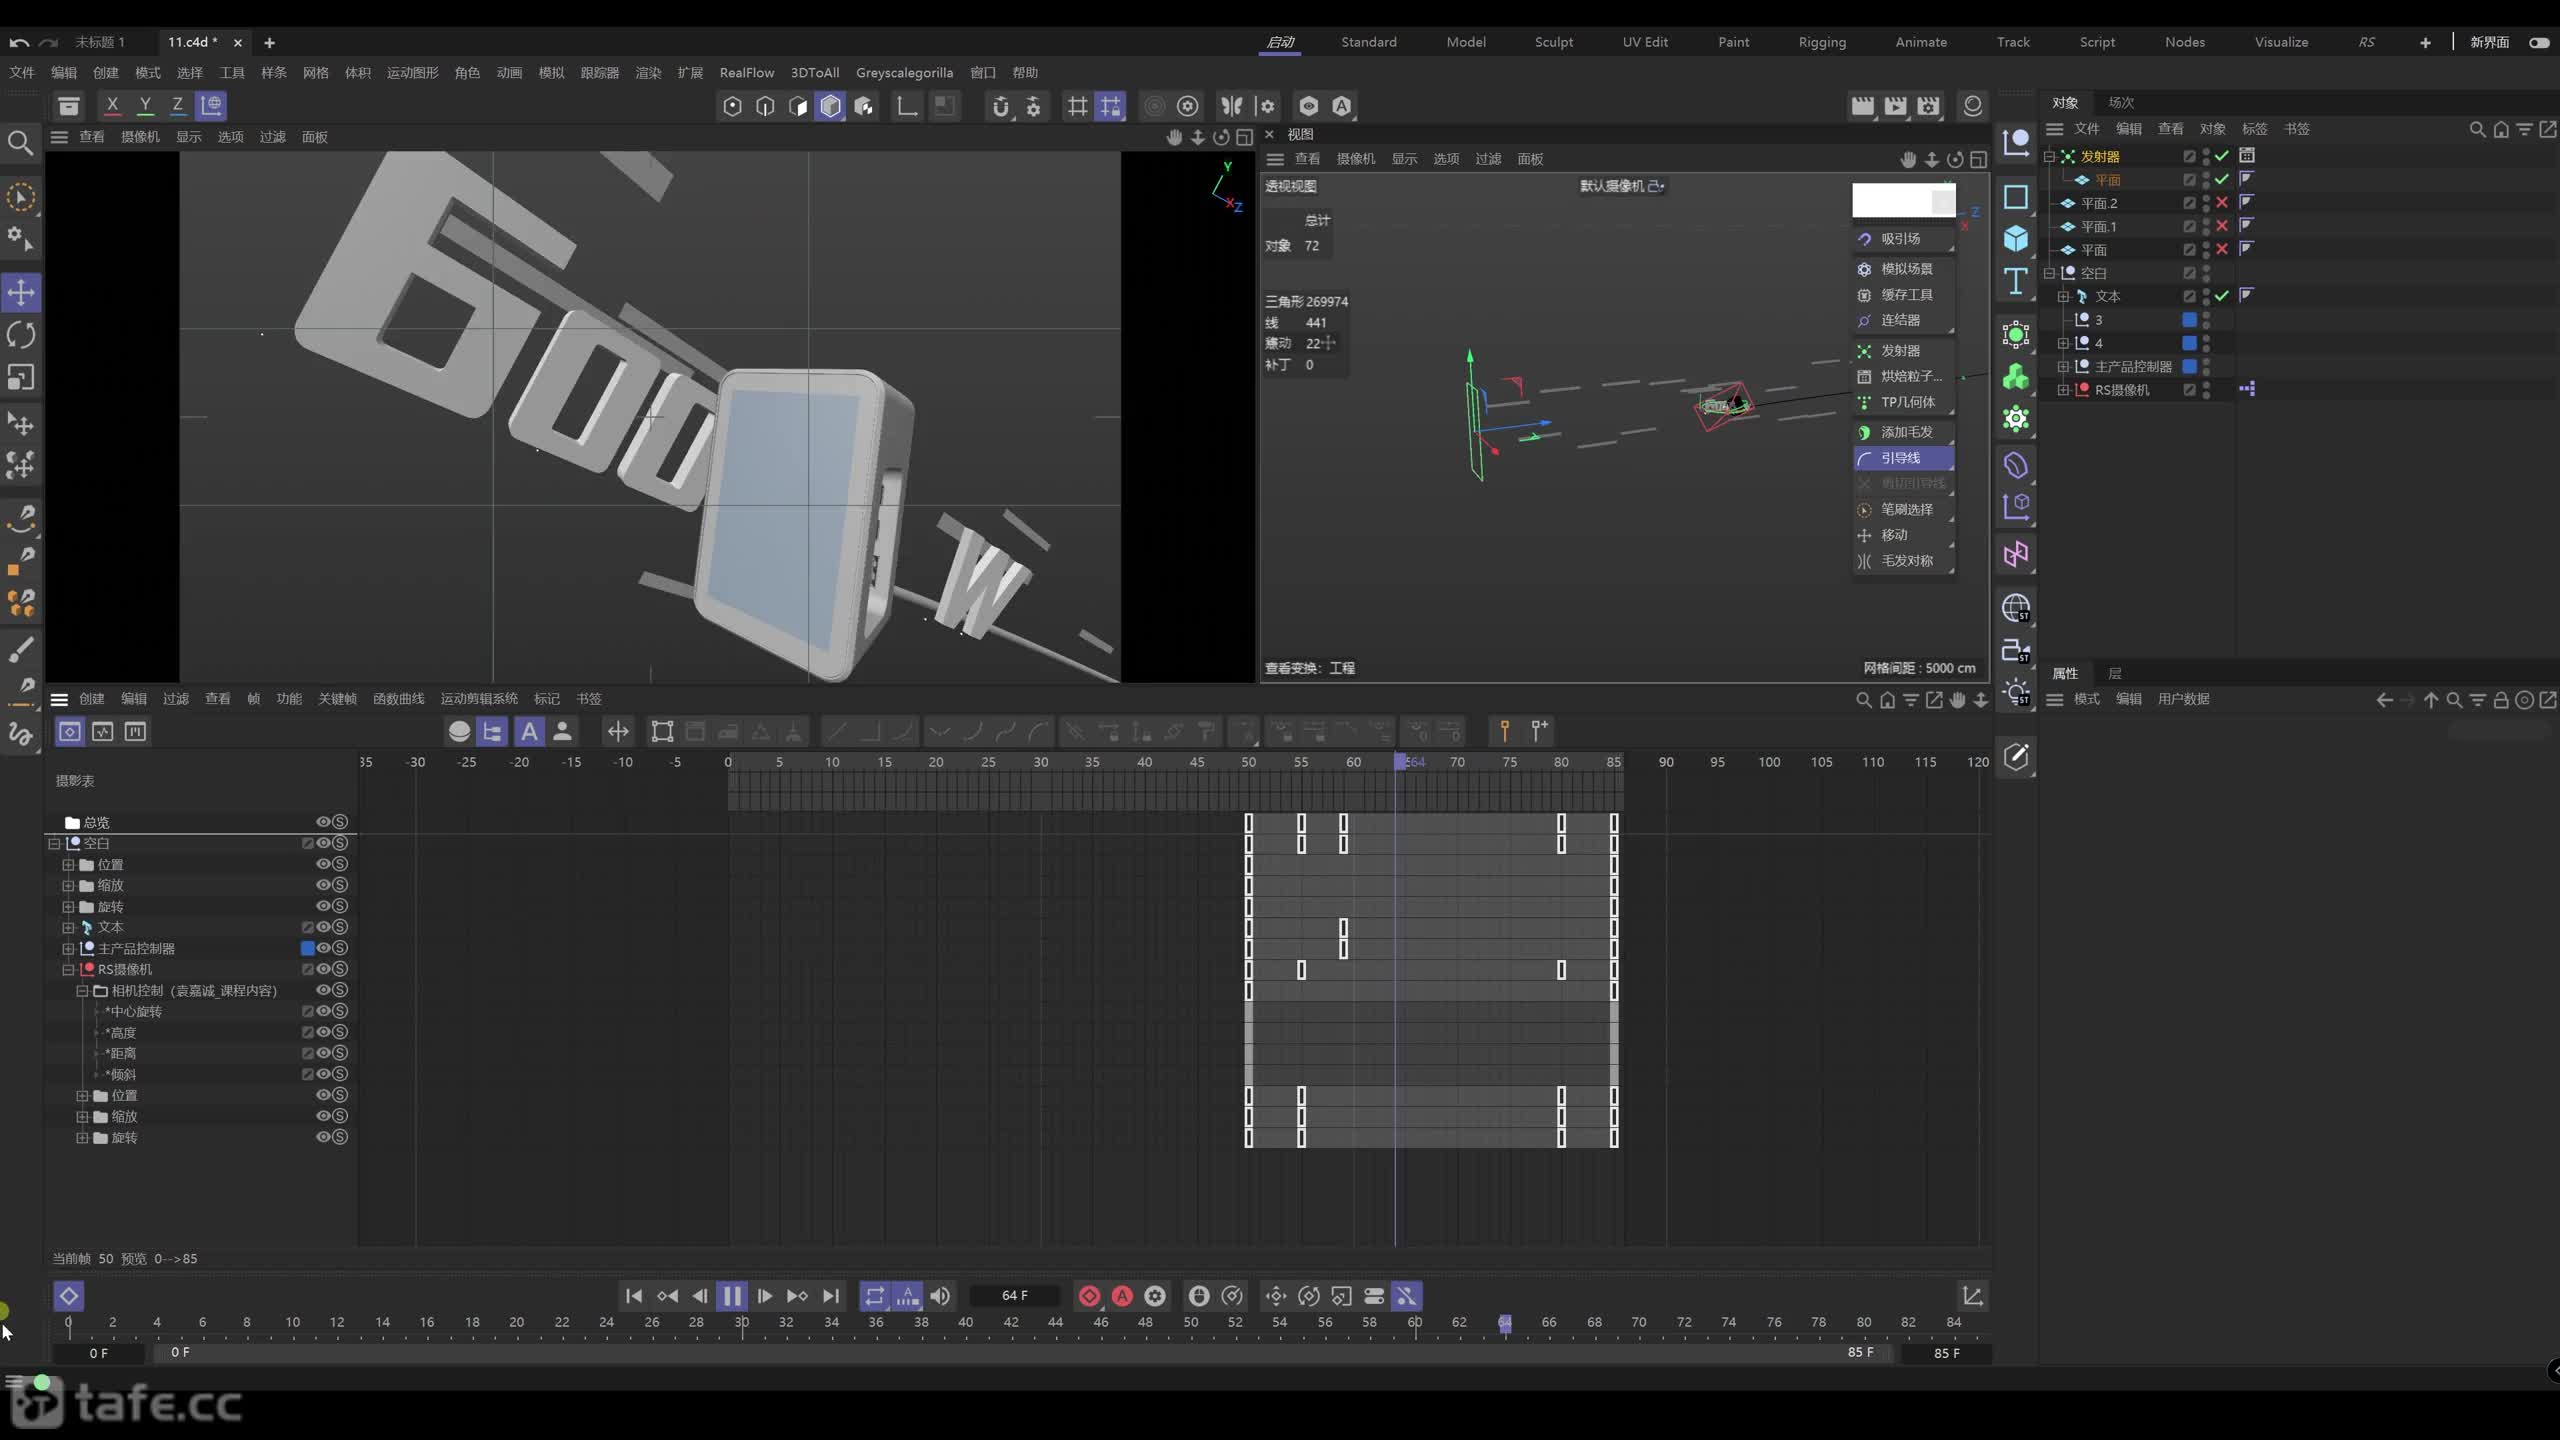Go to end of animation
2560x1440 pixels.
[831, 1296]
